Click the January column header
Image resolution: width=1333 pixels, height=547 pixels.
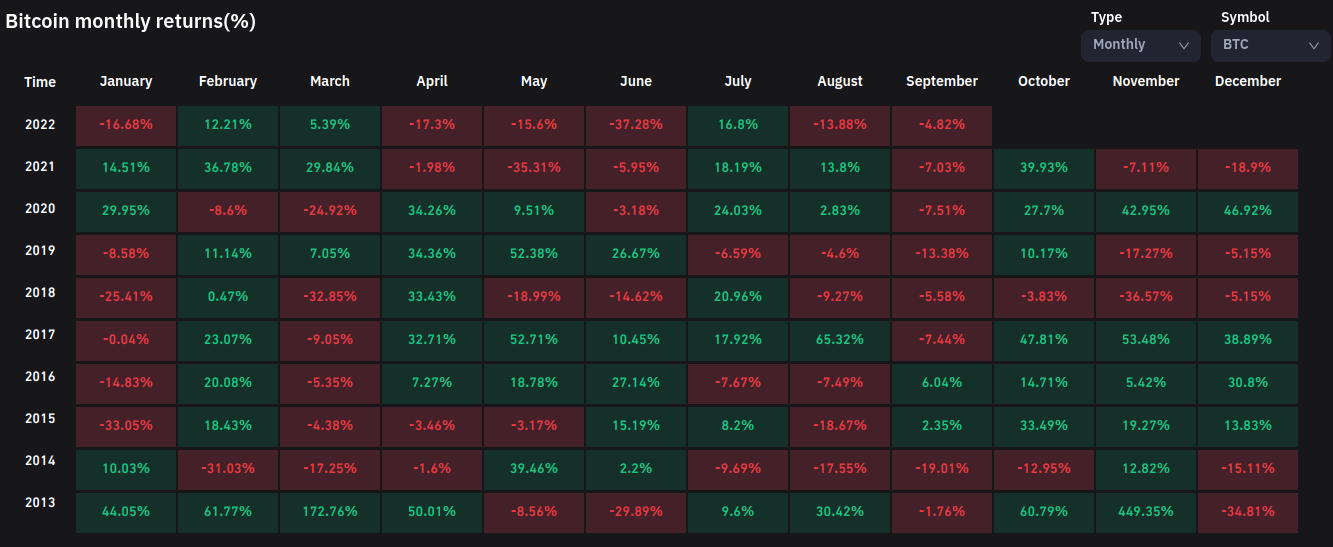point(126,81)
